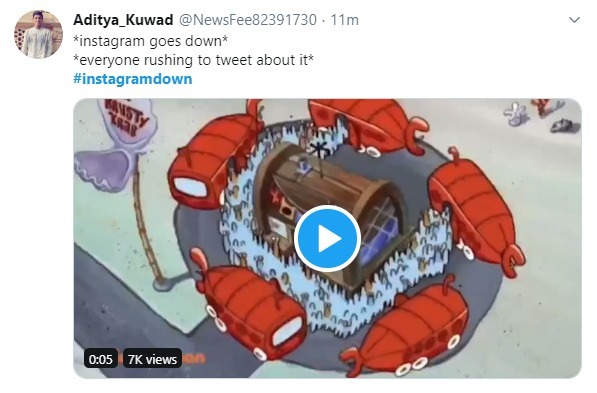Screen dimensions: 597x393
Task: Click the flag on the Krusty Krab roof
Action: 317,150
